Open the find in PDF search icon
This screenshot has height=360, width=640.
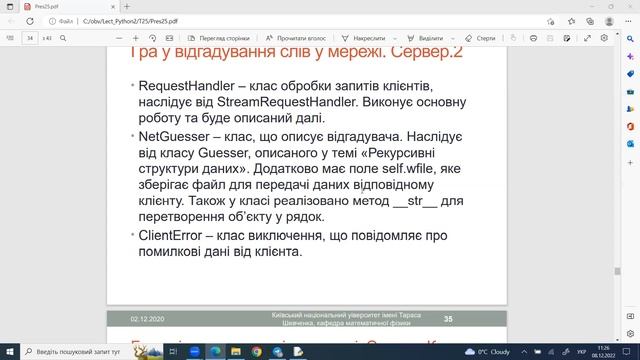coord(63,38)
